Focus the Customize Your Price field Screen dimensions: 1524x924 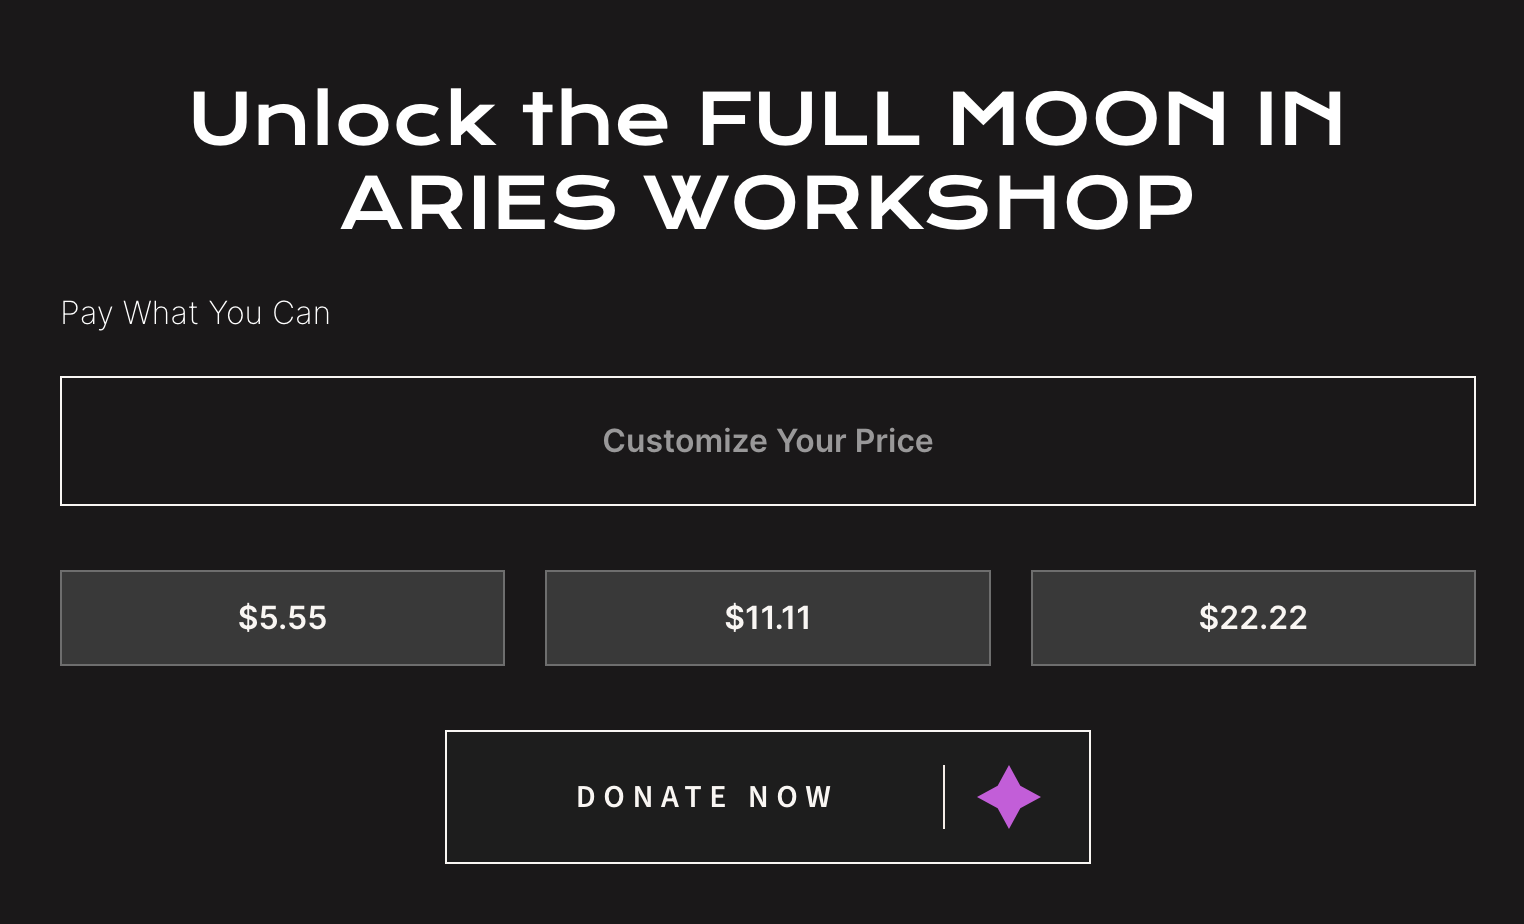coord(767,441)
